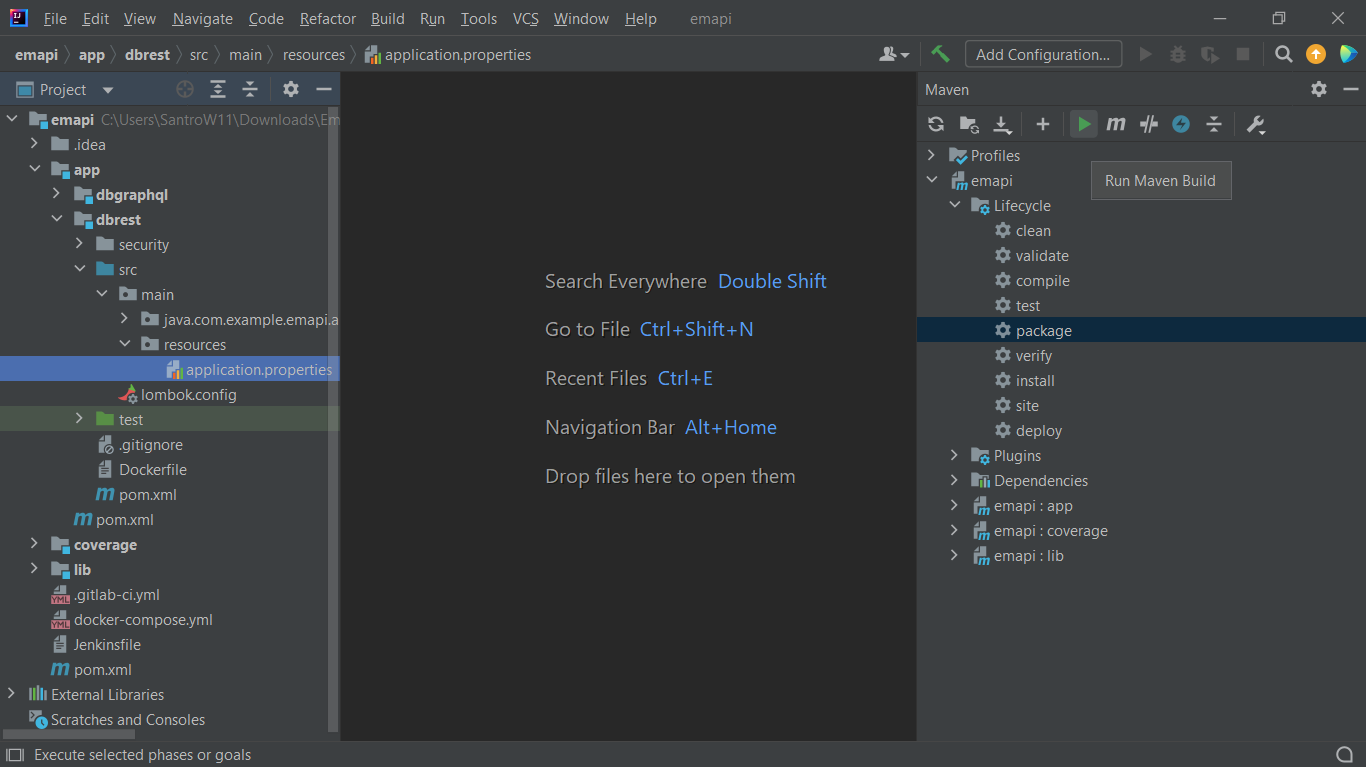This screenshot has width=1366, height=768.
Task: Hide the Maven tool window
Action: click(1351, 89)
